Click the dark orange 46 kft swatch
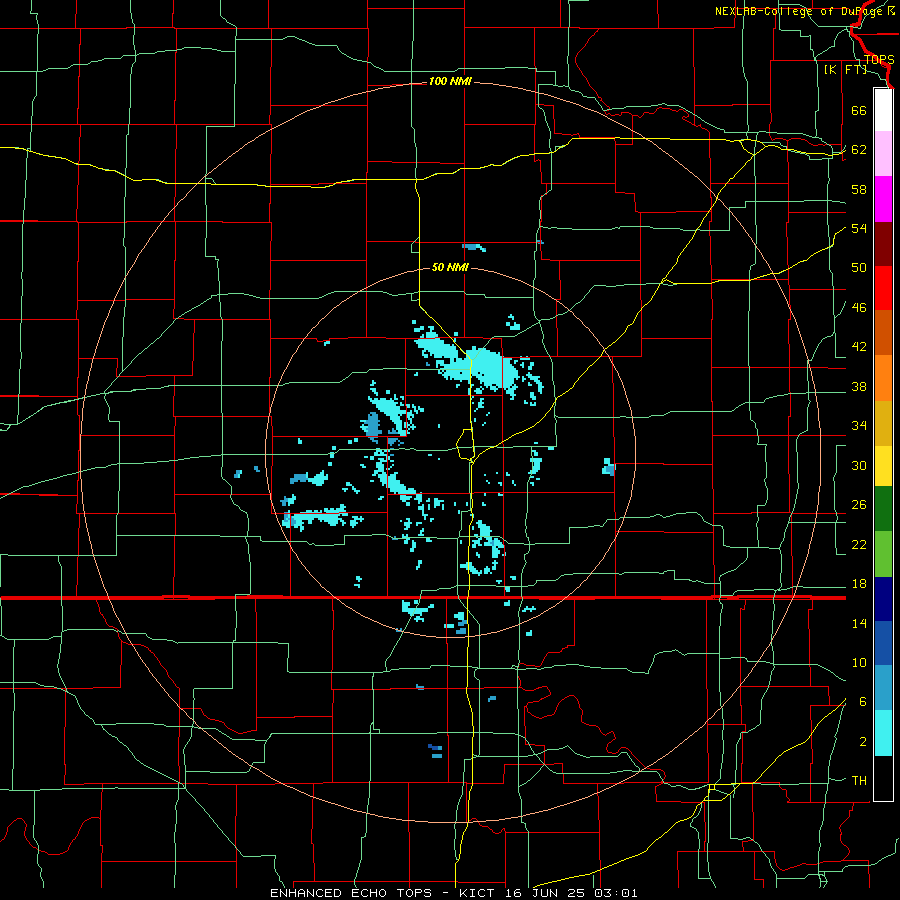 (883, 333)
